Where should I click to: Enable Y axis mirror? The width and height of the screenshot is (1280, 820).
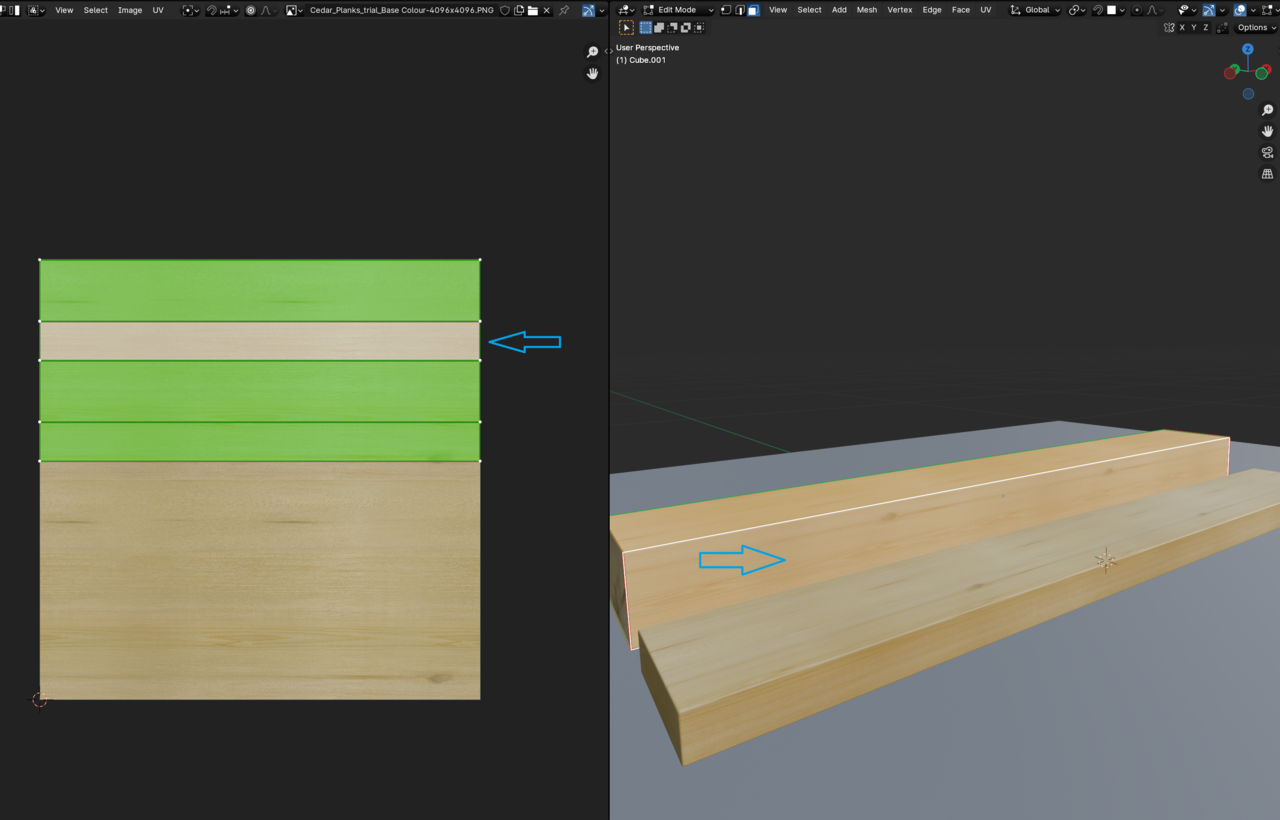click(1194, 28)
